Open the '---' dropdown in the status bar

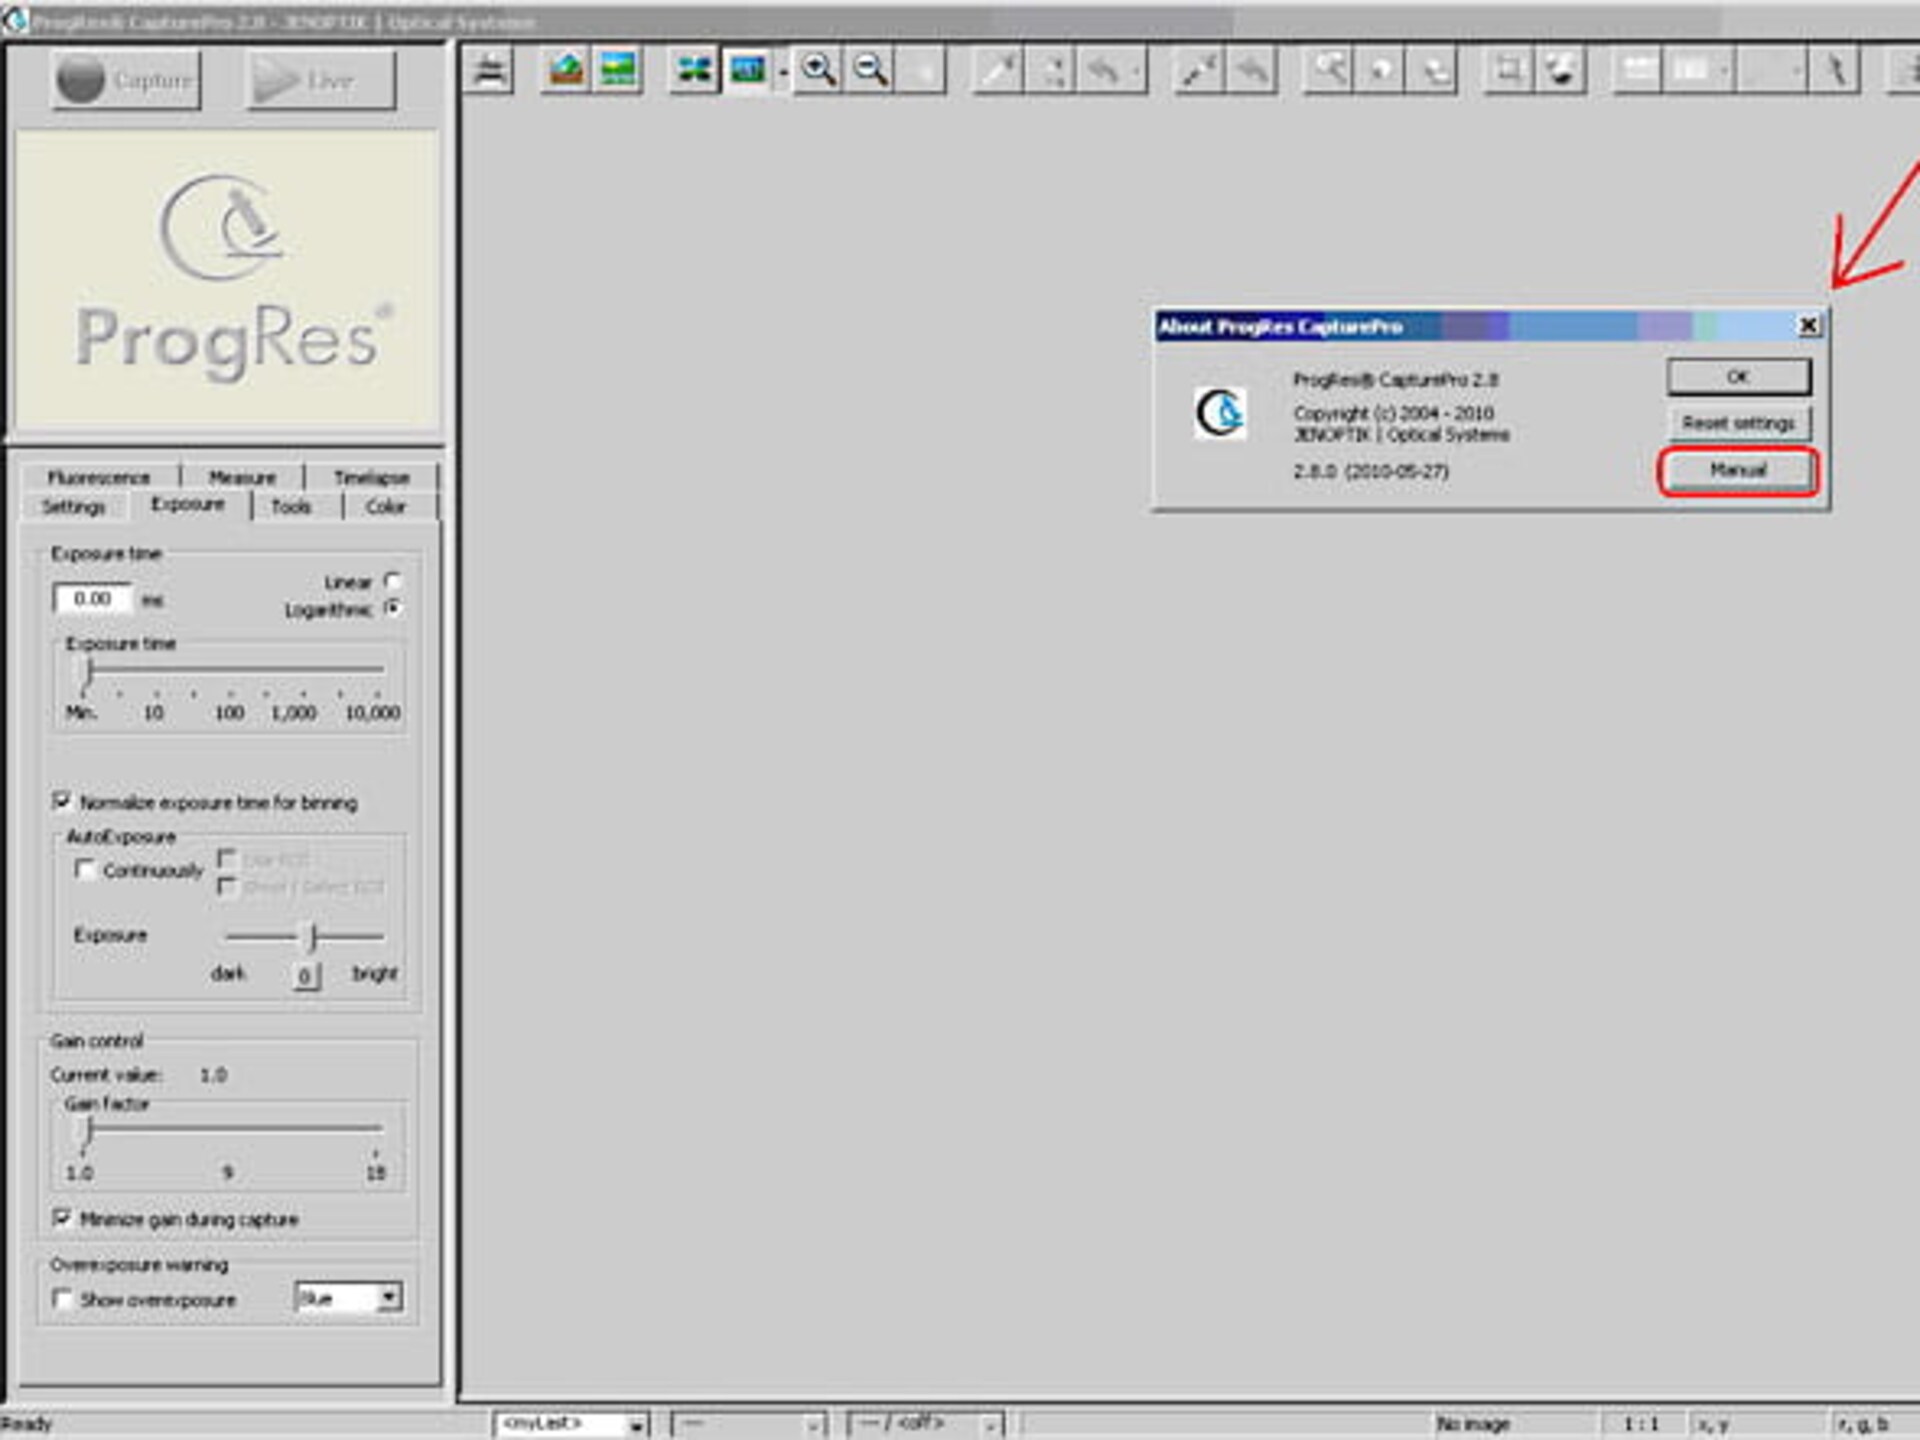814,1424
